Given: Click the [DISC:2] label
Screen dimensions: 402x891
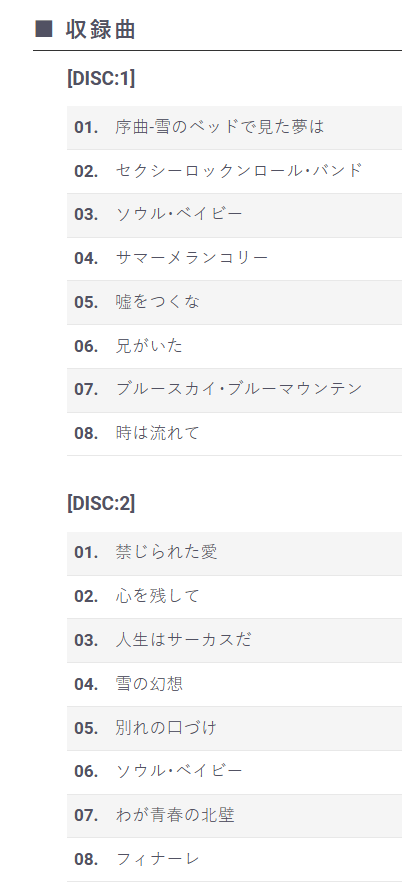Looking at the screenshot, I should [101, 504].
